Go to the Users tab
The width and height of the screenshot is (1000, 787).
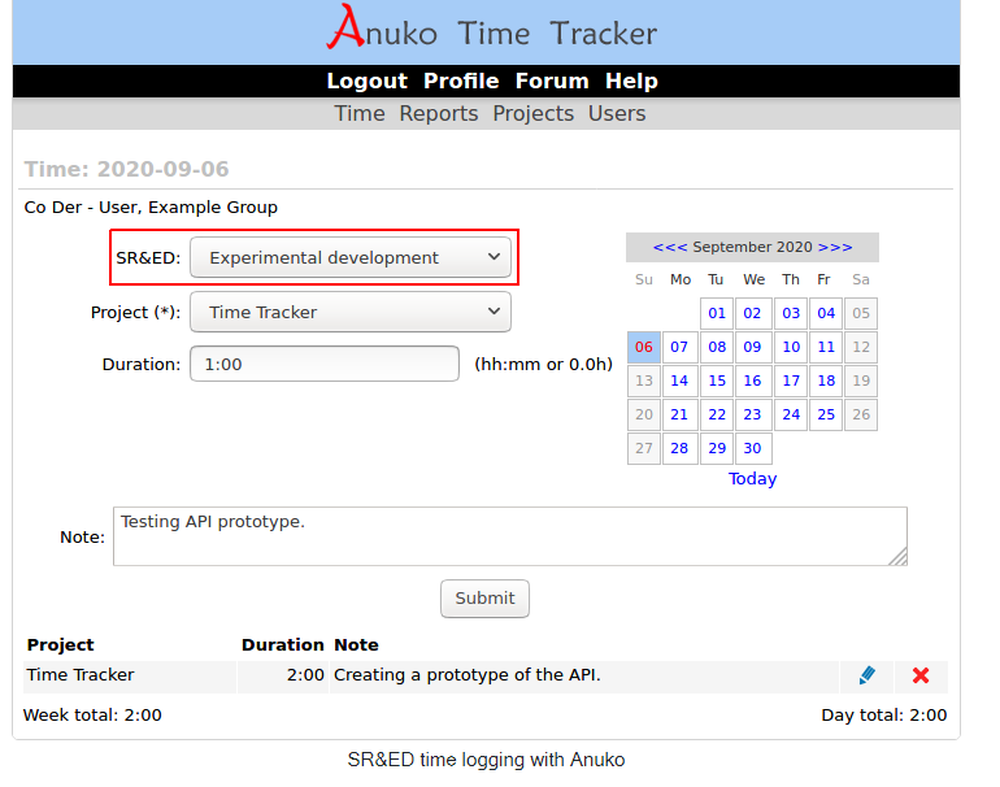(617, 114)
